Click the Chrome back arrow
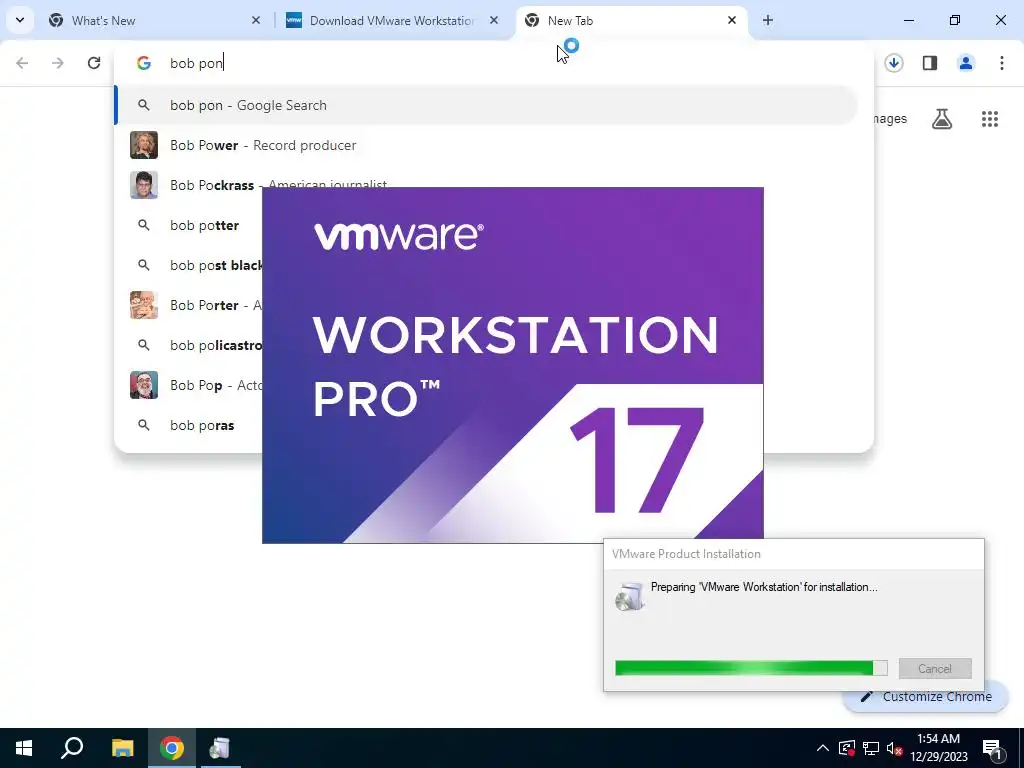Image resolution: width=1024 pixels, height=768 pixels. [22, 63]
